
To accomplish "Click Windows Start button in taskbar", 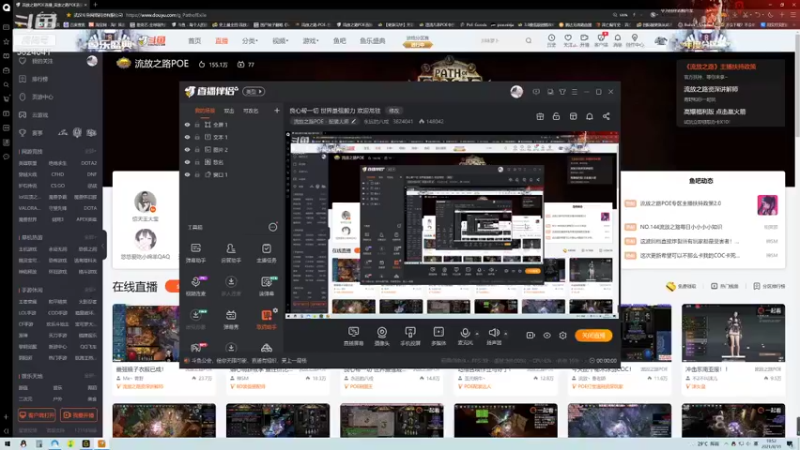I will tap(7, 443).
